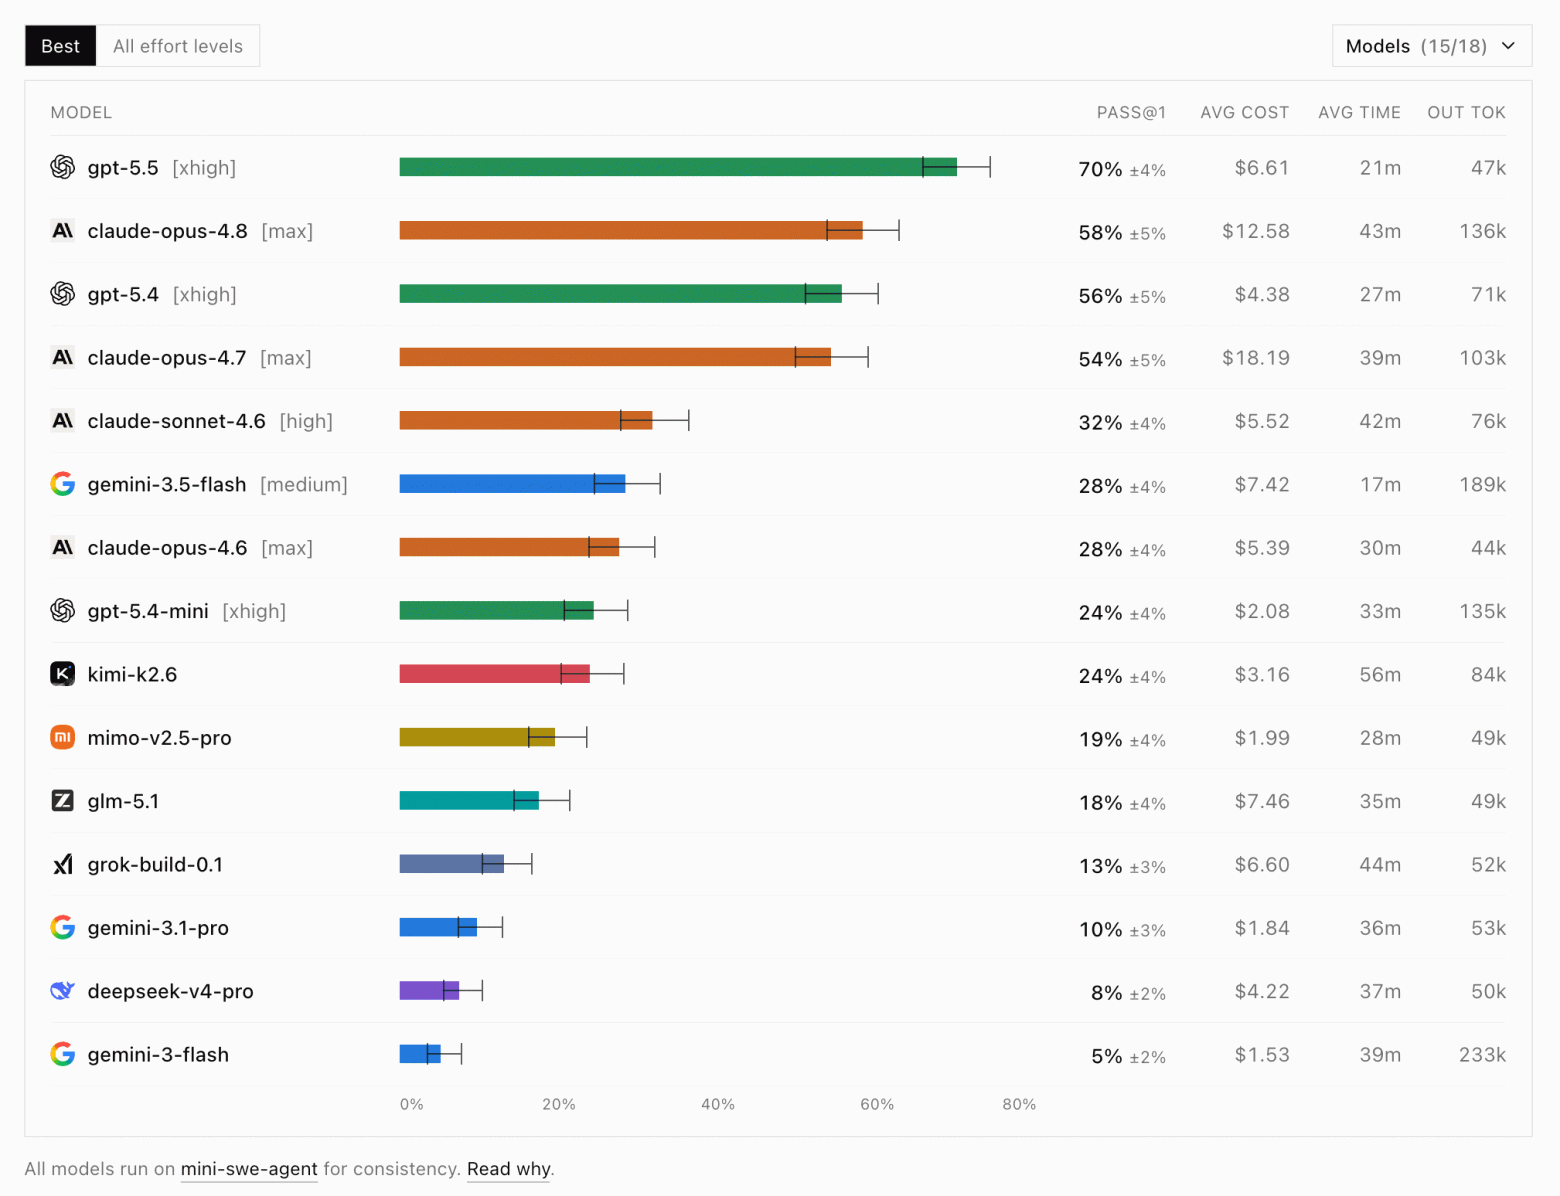Click the dropdown chevron in Models selector
Screen dimensions: 1560x1196
point(1509,46)
